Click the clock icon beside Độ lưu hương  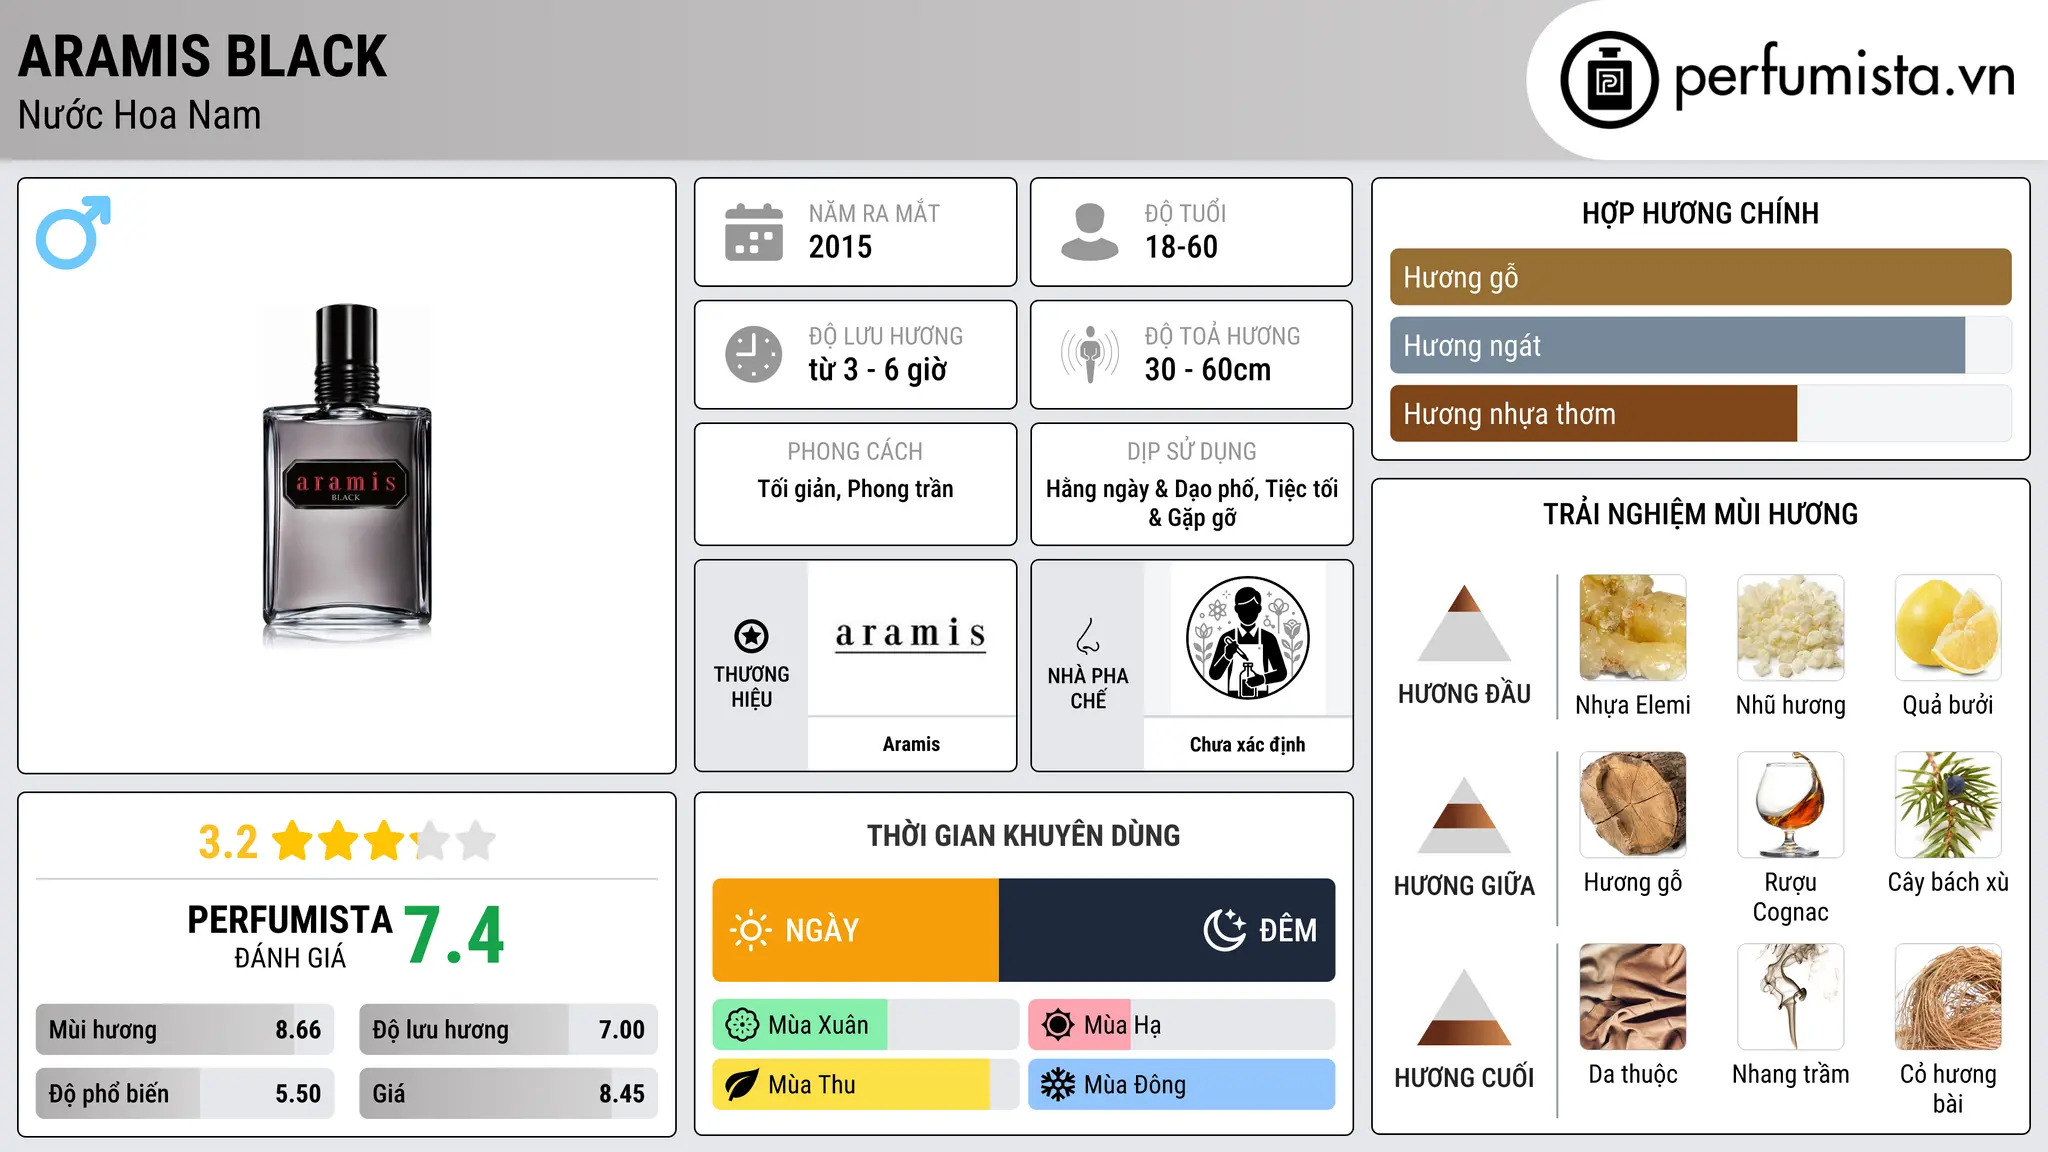coord(754,354)
